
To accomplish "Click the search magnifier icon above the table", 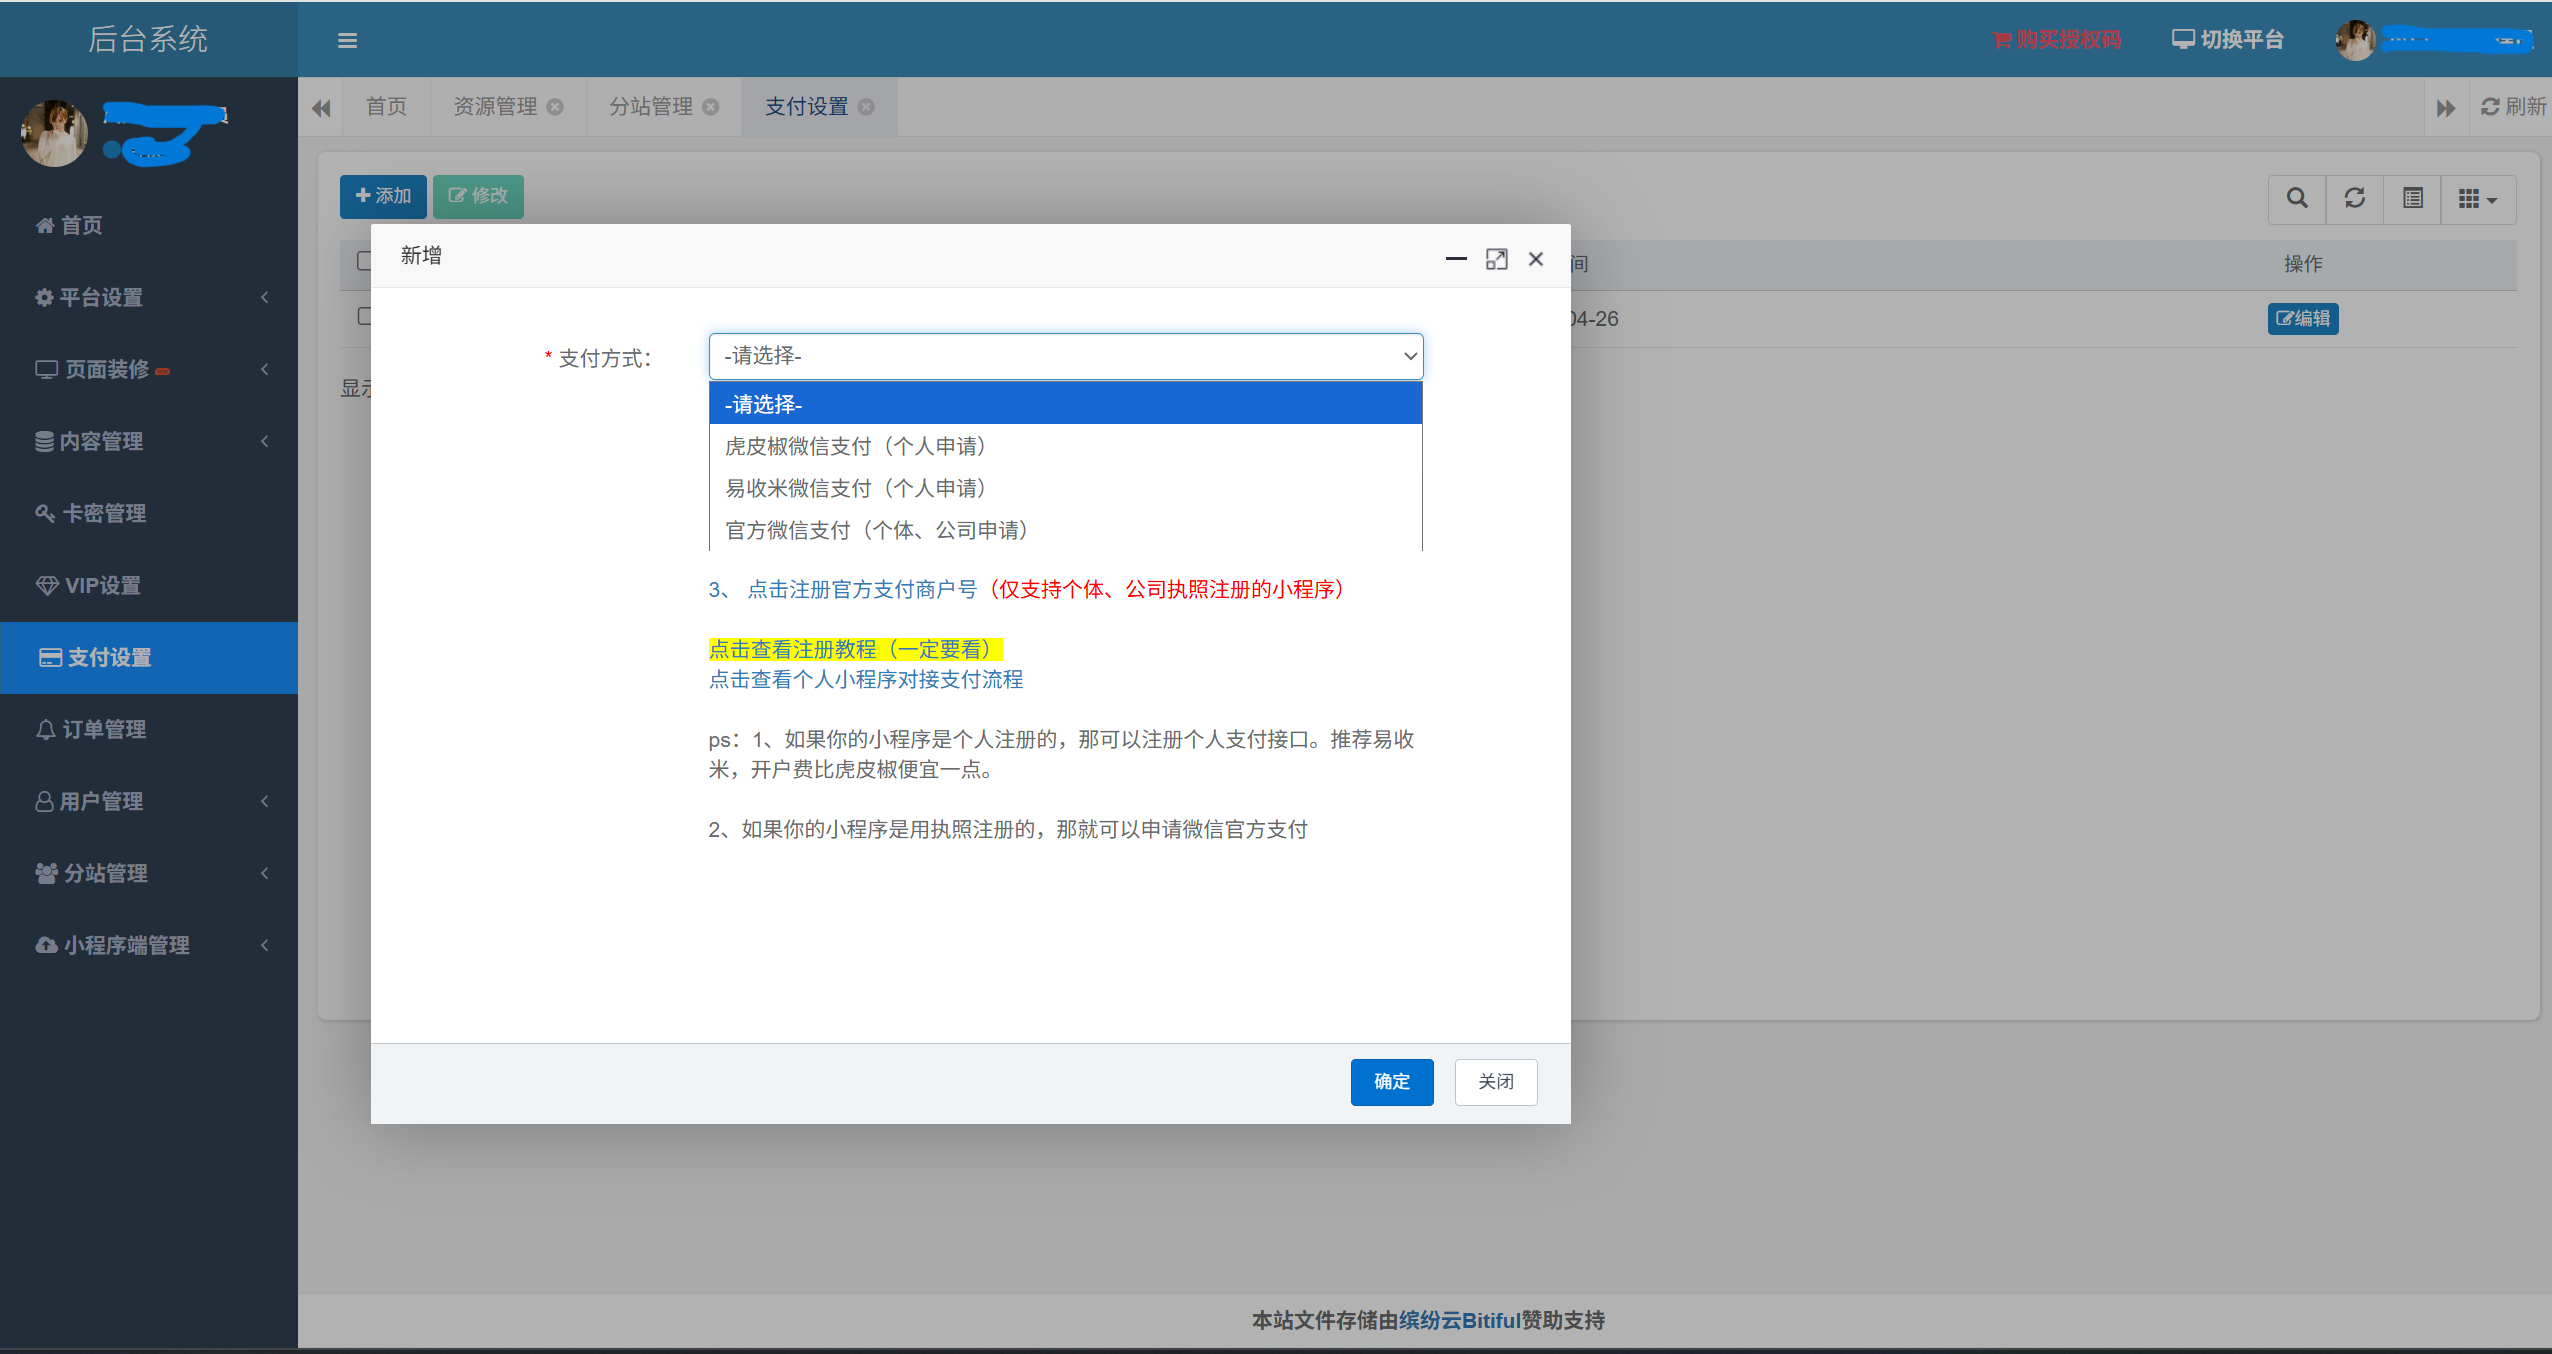I will pos(2296,199).
